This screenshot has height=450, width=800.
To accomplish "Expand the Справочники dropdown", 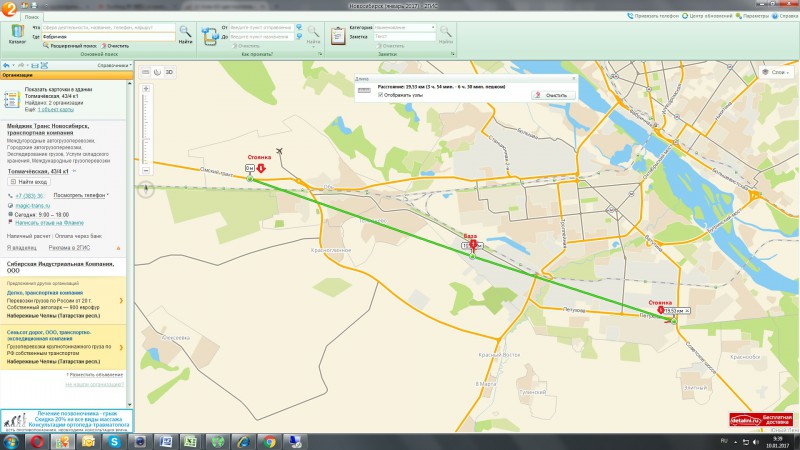I will pyautogui.click(x=112, y=65).
